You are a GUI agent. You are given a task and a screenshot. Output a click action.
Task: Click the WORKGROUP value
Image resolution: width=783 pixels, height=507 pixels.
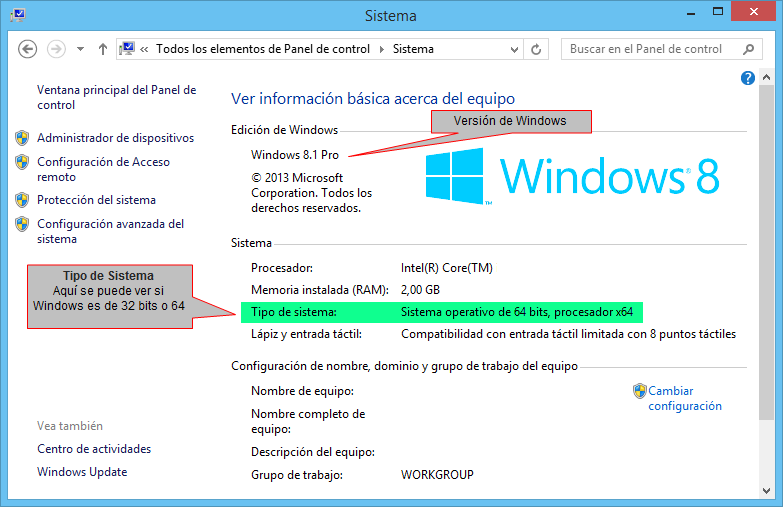[437, 475]
